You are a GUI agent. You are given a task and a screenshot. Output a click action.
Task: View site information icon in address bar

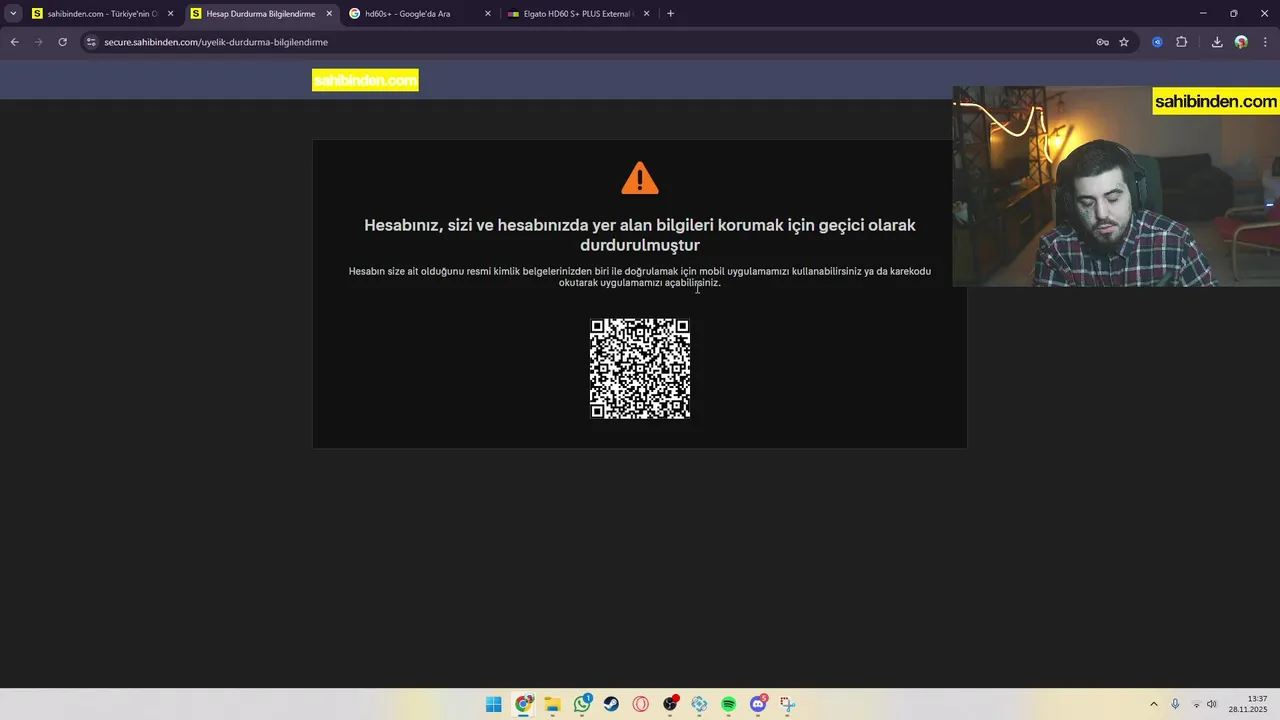point(91,42)
